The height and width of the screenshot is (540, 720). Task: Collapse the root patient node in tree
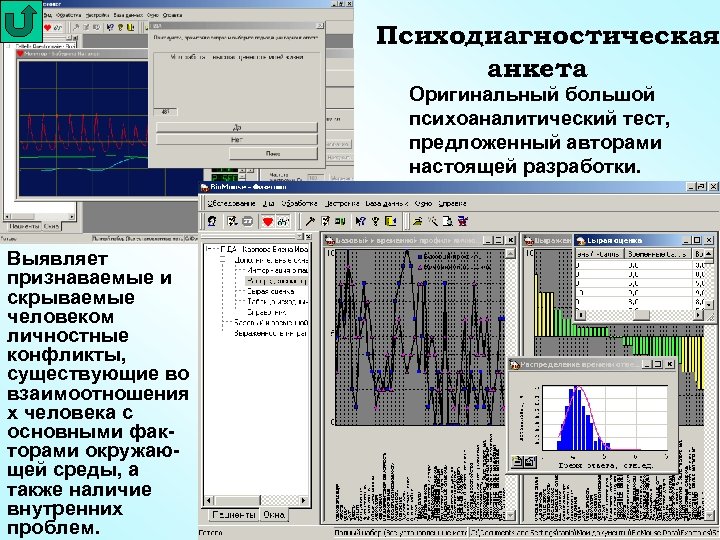coord(208,250)
